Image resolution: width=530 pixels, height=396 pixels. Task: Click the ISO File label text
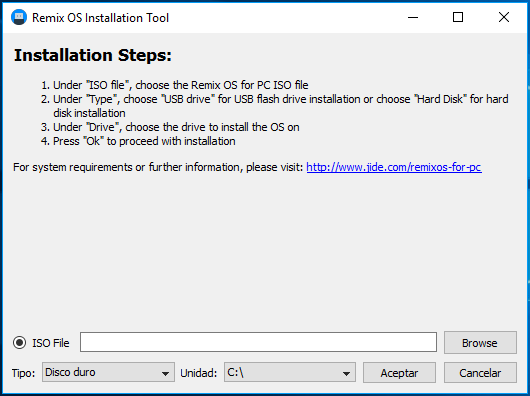(x=51, y=343)
